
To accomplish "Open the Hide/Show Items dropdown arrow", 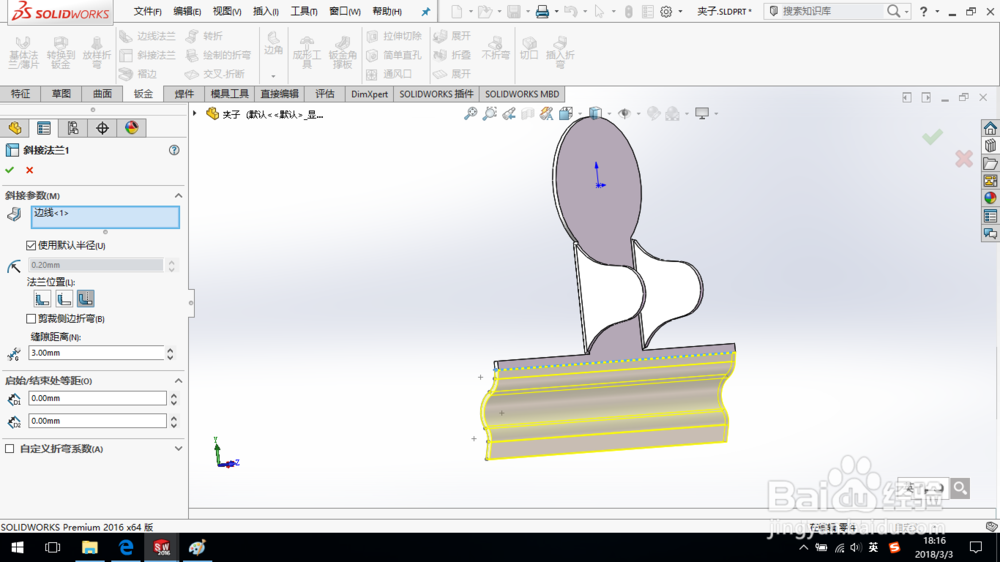I will [638, 114].
